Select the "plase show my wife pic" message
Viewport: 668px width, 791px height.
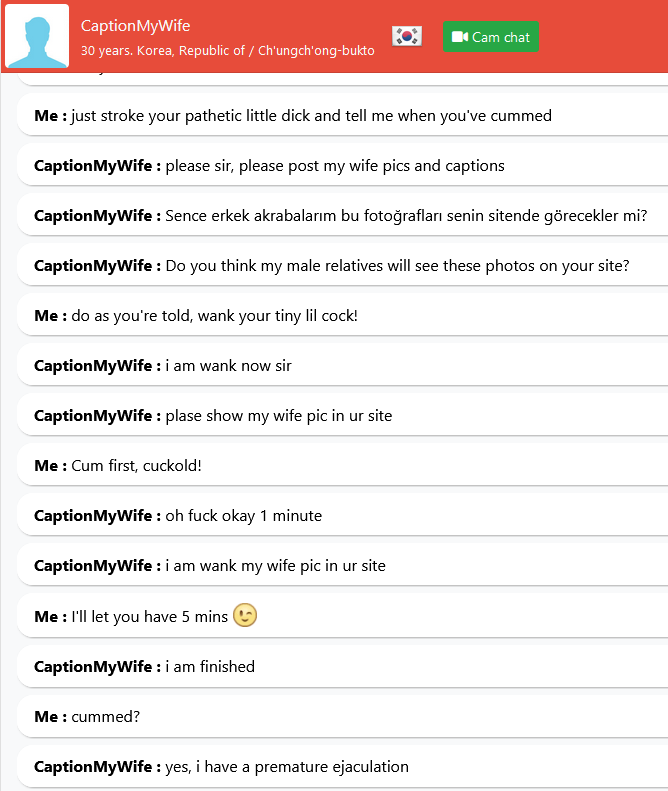pos(279,415)
